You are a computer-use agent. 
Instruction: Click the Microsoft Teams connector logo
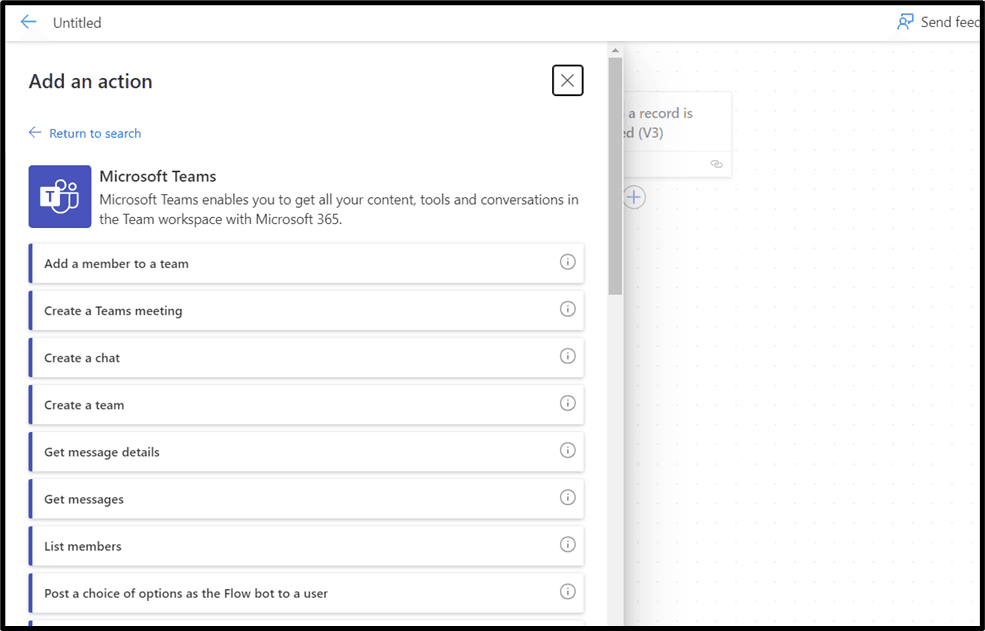pyautogui.click(x=60, y=196)
